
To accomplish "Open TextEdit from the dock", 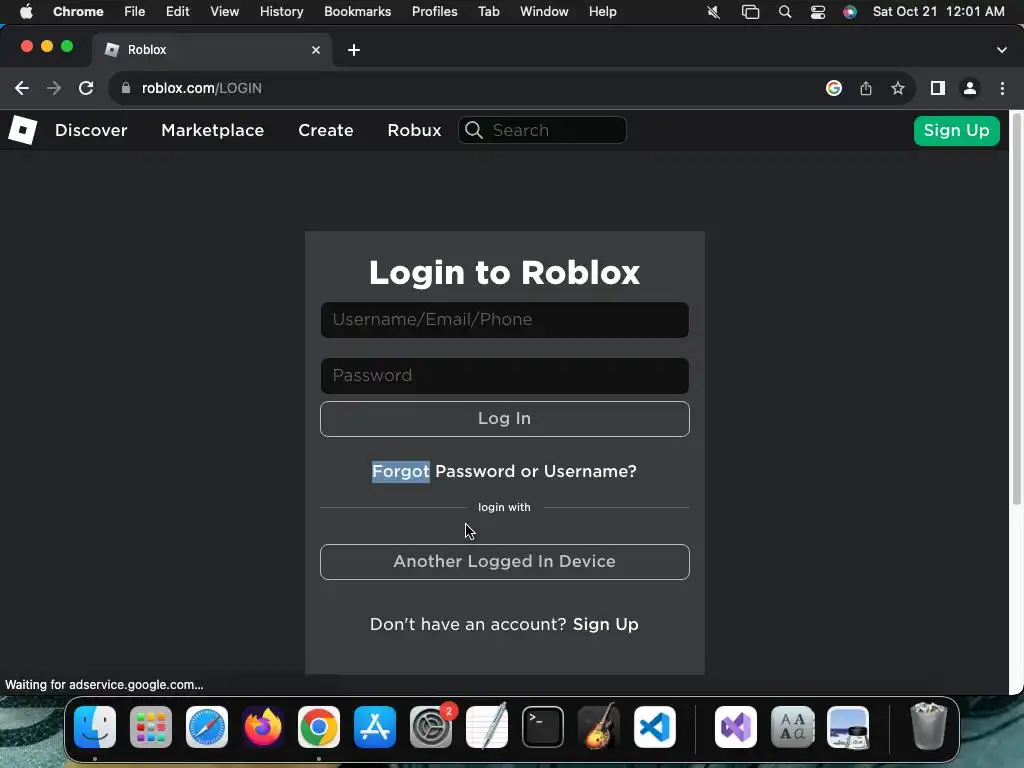I will tap(487, 727).
